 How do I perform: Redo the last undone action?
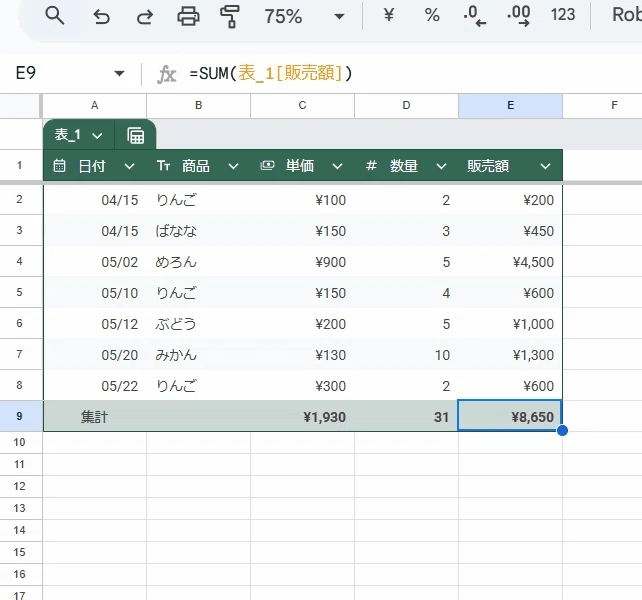point(145,16)
